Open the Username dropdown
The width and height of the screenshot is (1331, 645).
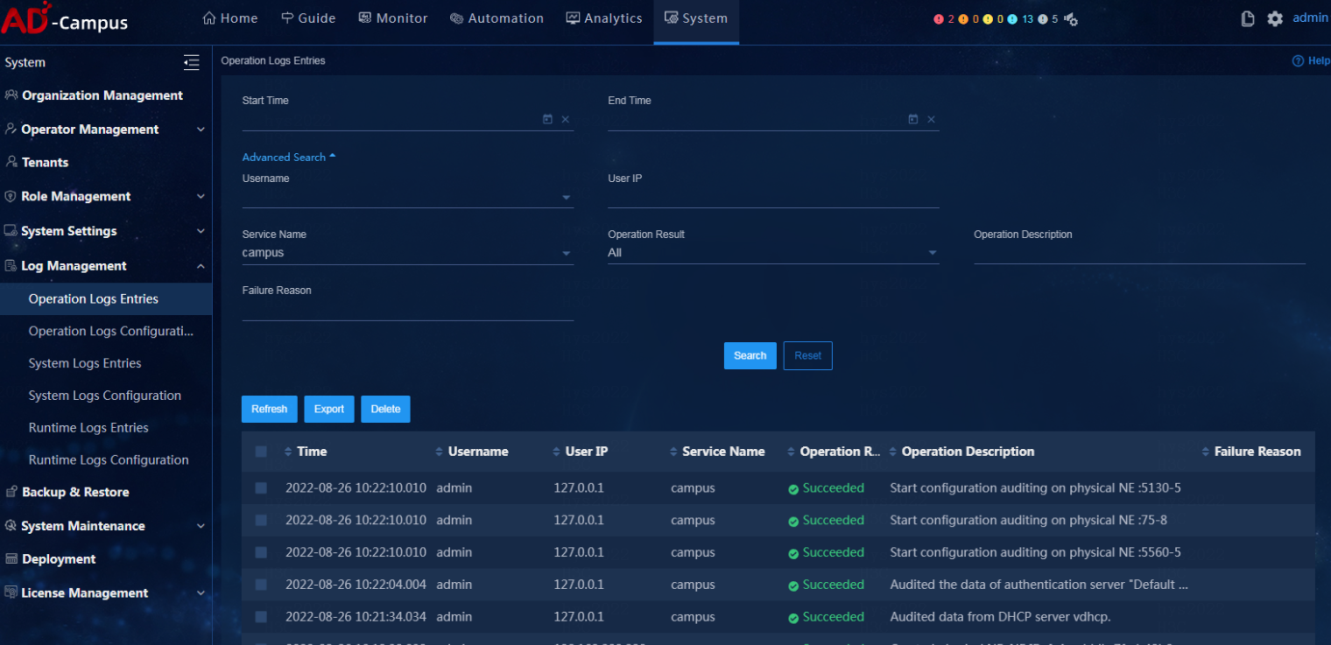point(407,197)
